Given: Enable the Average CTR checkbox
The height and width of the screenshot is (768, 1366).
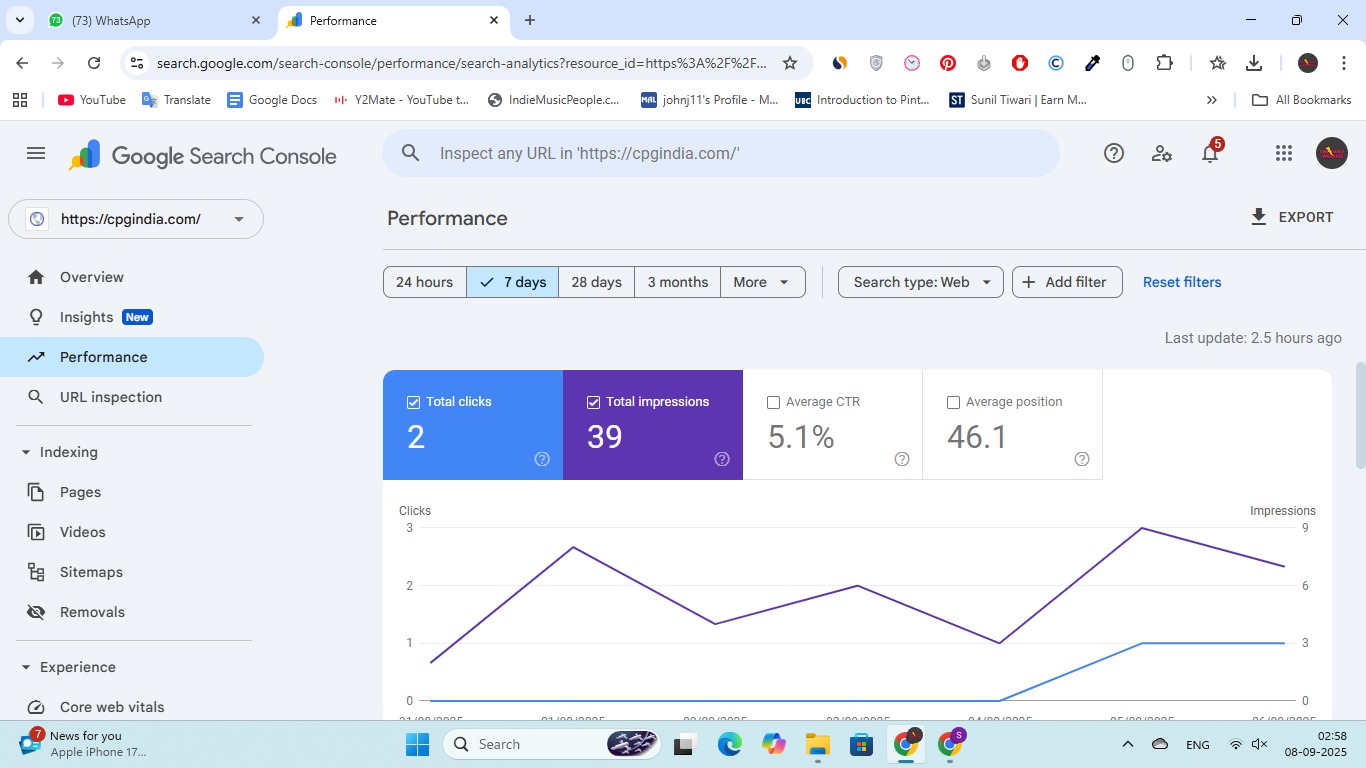Looking at the screenshot, I should pos(773,402).
